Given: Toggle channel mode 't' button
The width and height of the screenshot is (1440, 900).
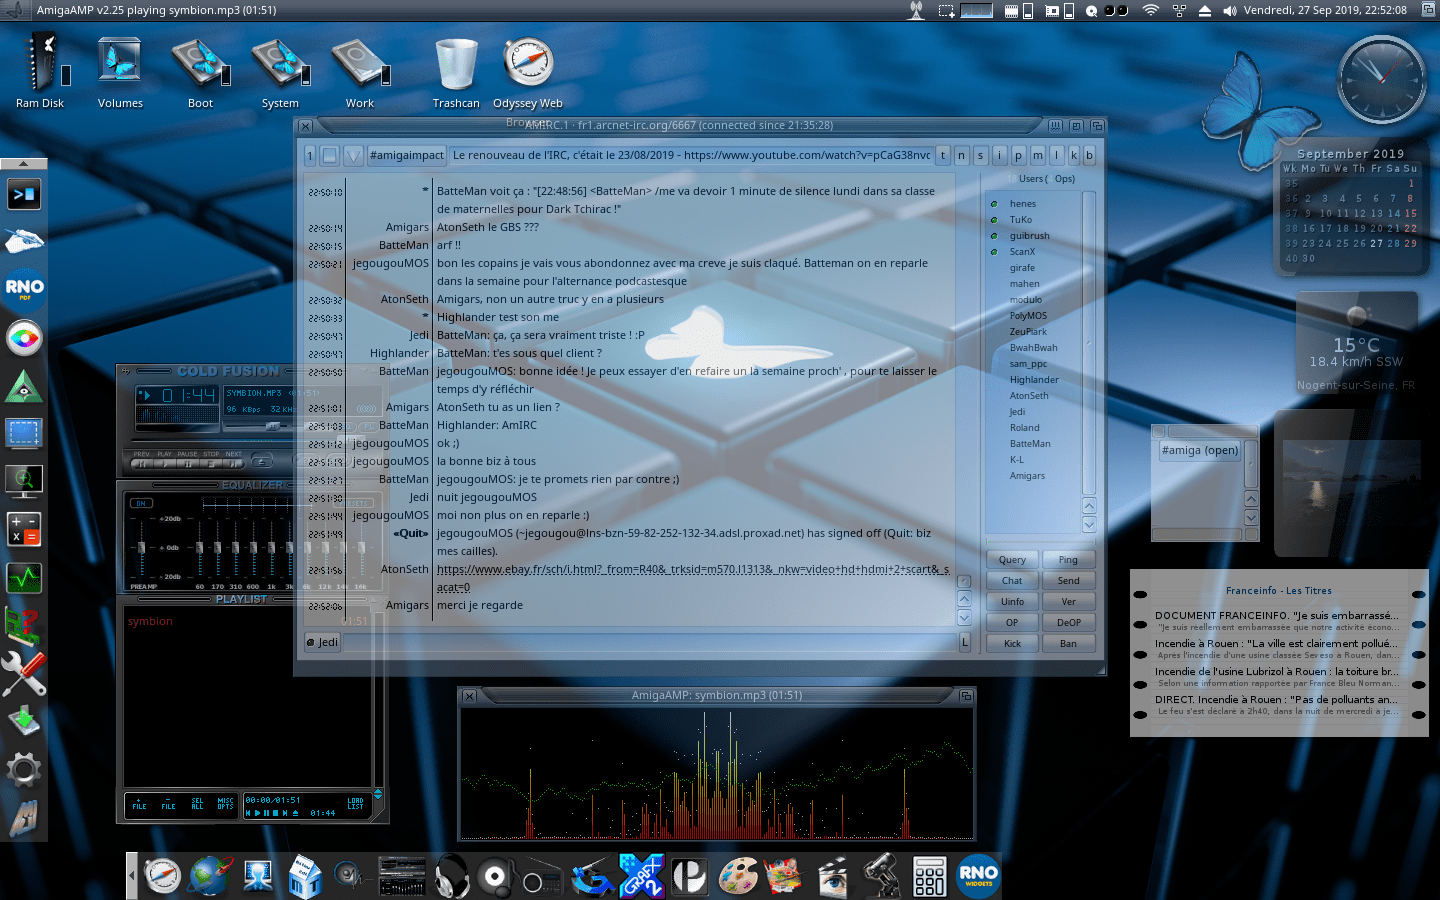Looking at the screenshot, I should [x=943, y=155].
